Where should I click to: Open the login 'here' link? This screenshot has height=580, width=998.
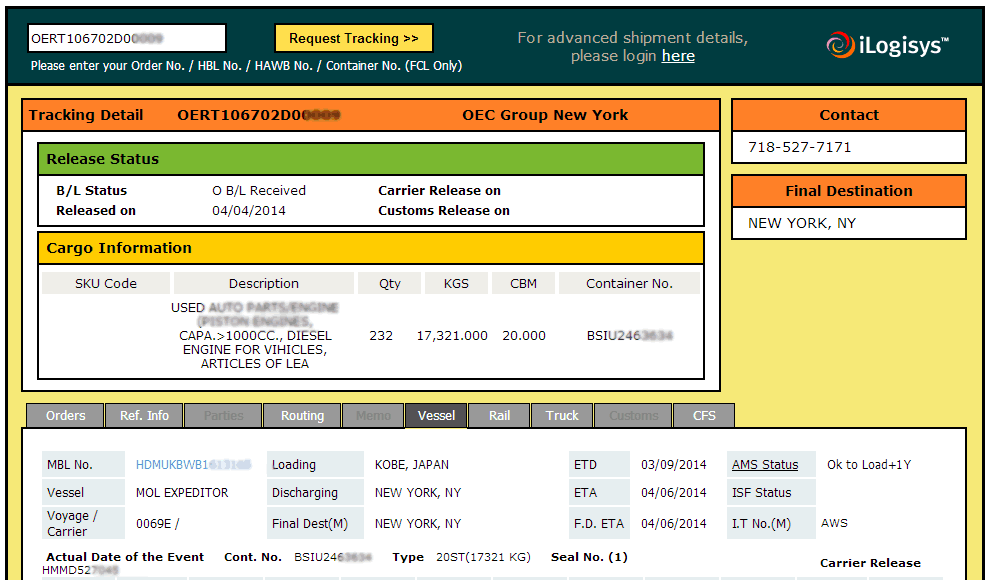pyautogui.click(x=678, y=56)
